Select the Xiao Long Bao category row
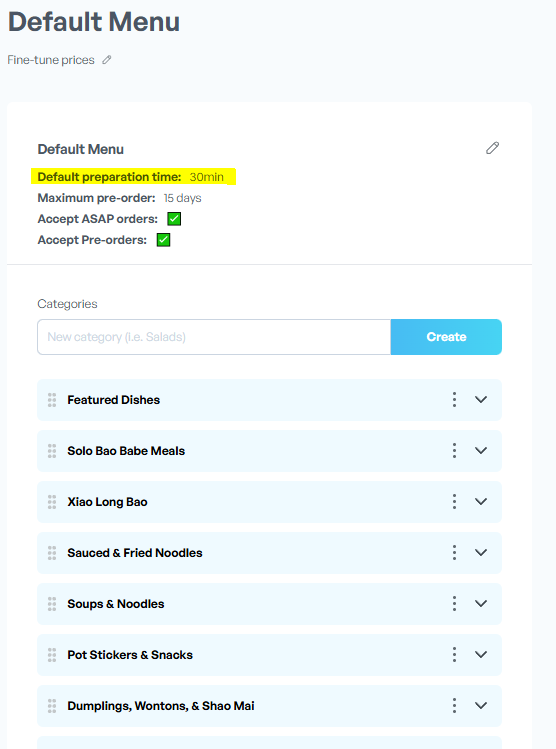Image resolution: width=556 pixels, height=749 pixels. pos(269,502)
